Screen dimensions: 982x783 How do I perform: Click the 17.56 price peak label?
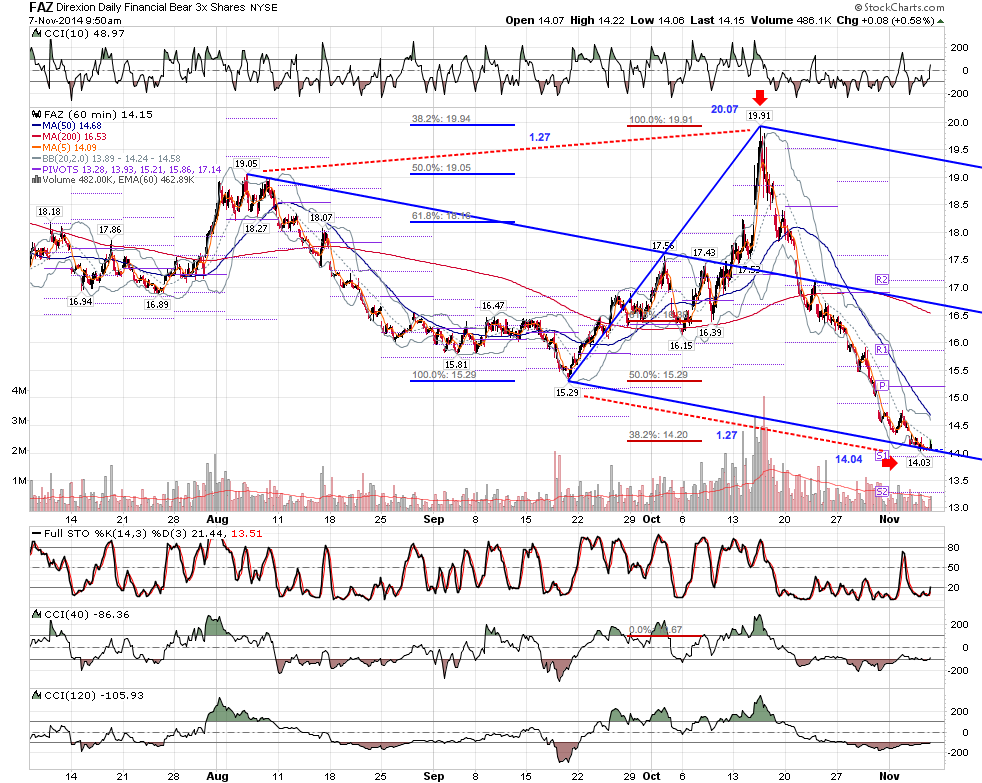tap(663, 246)
